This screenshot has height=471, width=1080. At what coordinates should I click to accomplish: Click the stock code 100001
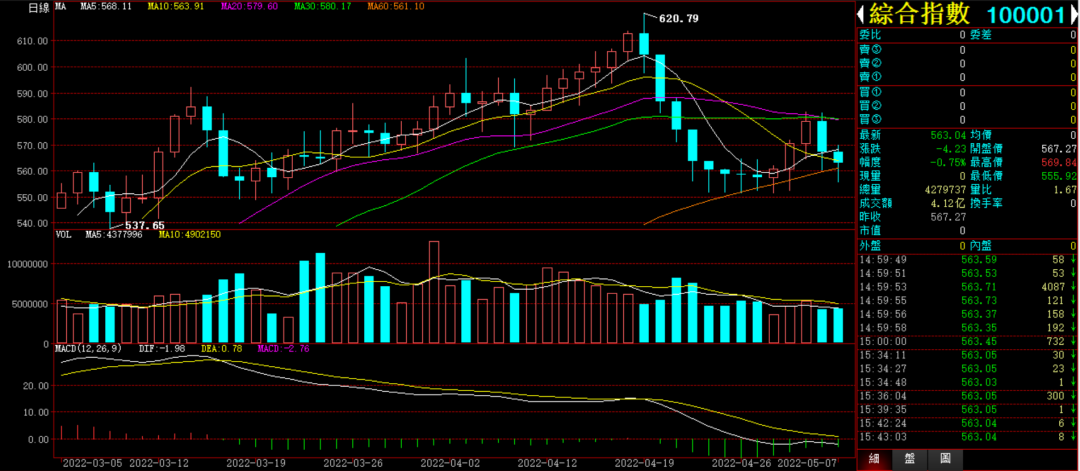pos(1025,14)
